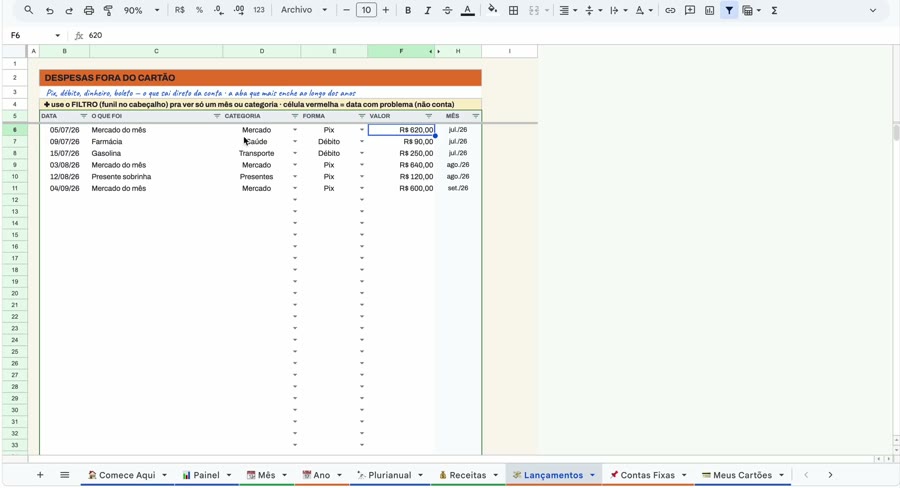Viewport: 900px width, 488px height.
Task: Increase decimal places
Action: coord(239,10)
